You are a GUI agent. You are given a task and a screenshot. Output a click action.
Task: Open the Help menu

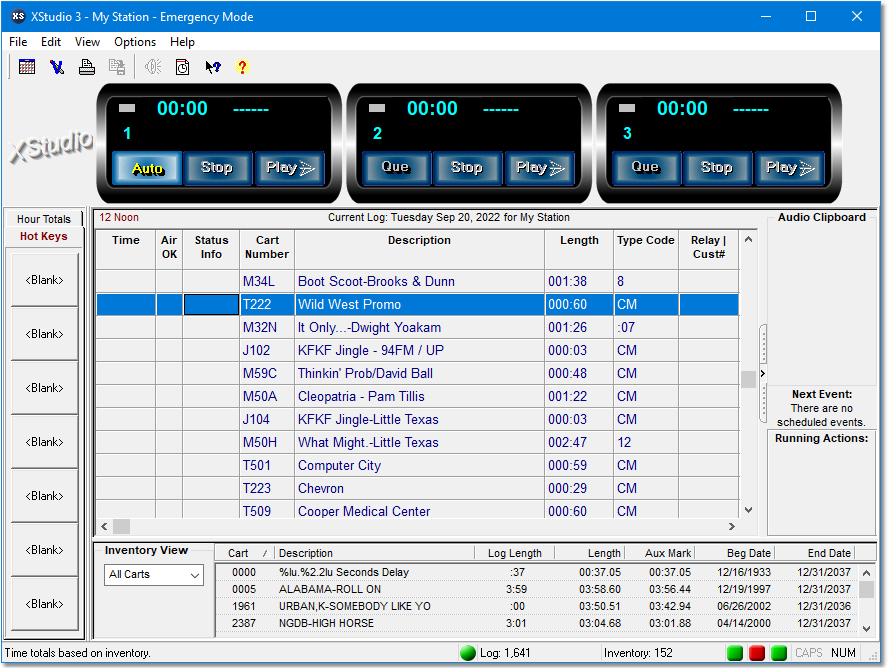(182, 42)
